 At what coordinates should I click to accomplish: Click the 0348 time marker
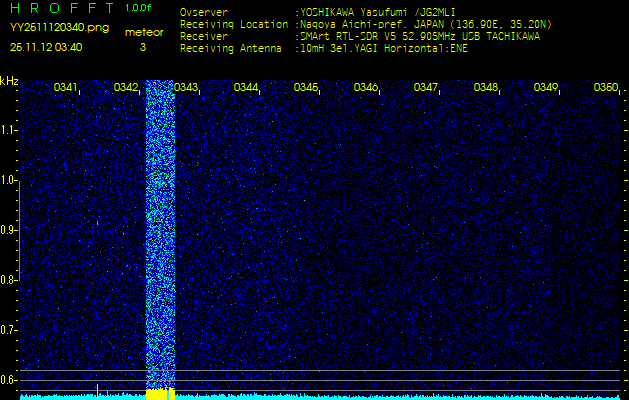pos(485,87)
